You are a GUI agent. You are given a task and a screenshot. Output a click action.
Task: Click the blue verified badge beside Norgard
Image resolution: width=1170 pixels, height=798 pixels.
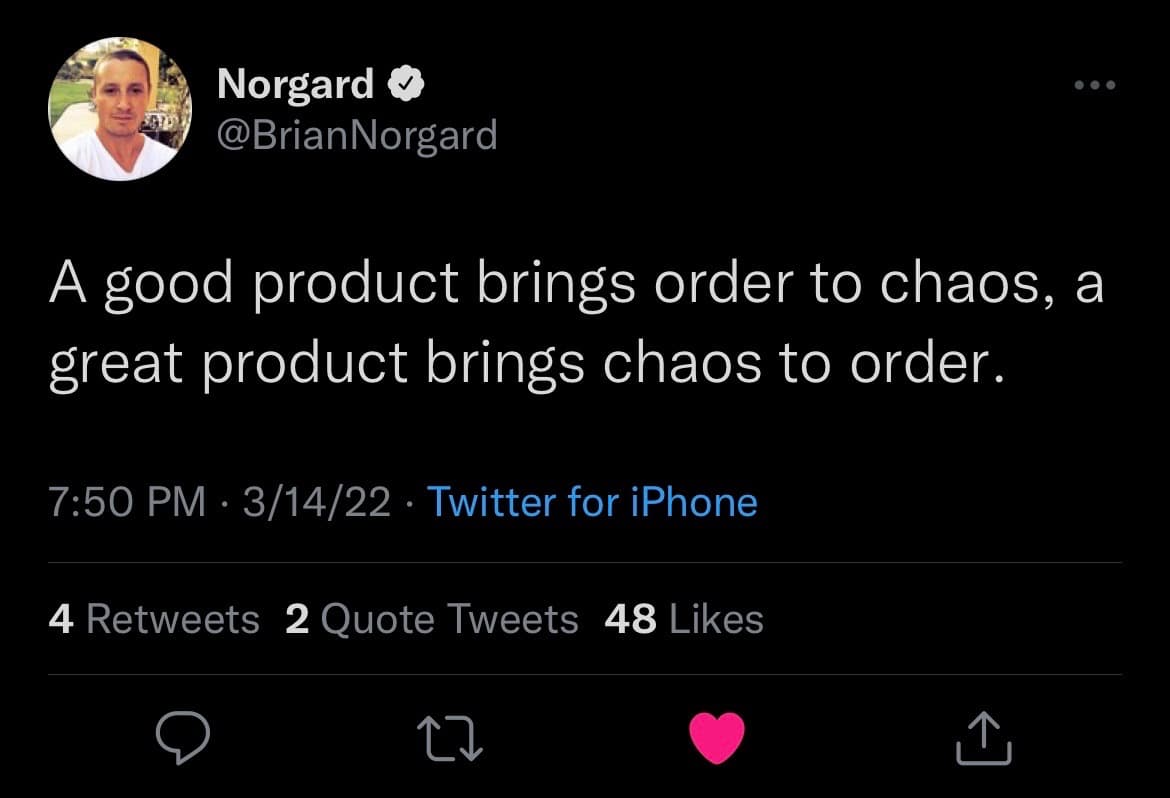403,86
